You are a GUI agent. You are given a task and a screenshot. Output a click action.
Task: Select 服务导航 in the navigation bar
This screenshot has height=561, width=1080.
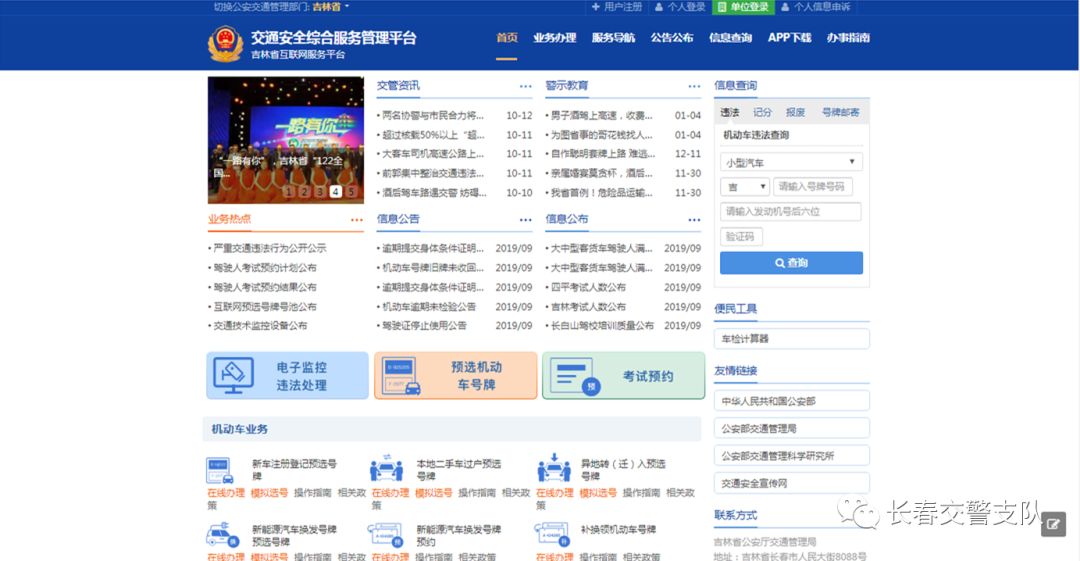pyautogui.click(x=613, y=38)
